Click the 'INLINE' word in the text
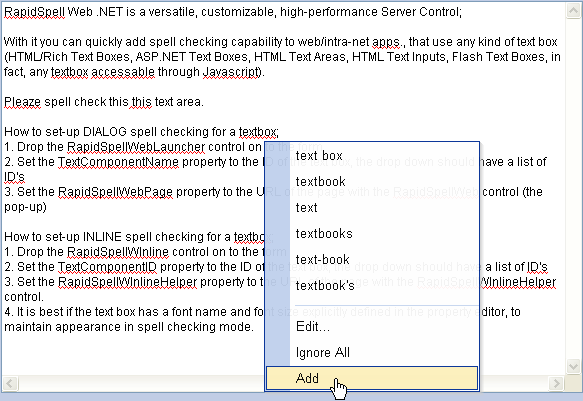Viewport: 583px width, 401px height. coord(102,237)
